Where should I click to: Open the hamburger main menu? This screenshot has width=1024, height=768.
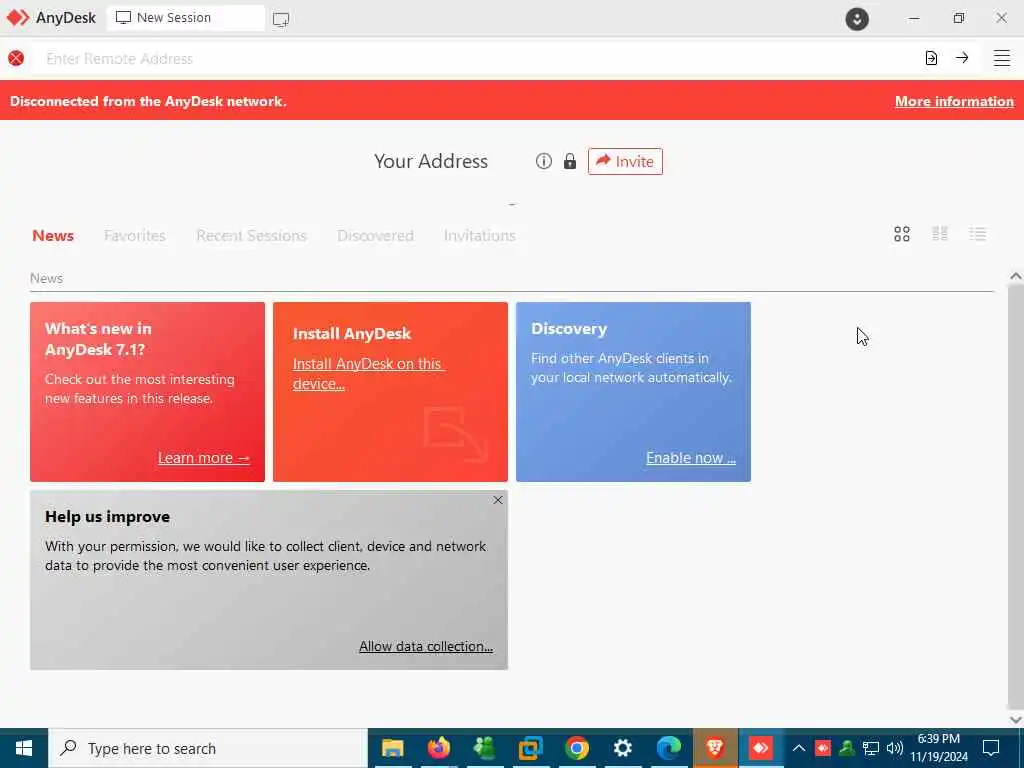click(1002, 58)
